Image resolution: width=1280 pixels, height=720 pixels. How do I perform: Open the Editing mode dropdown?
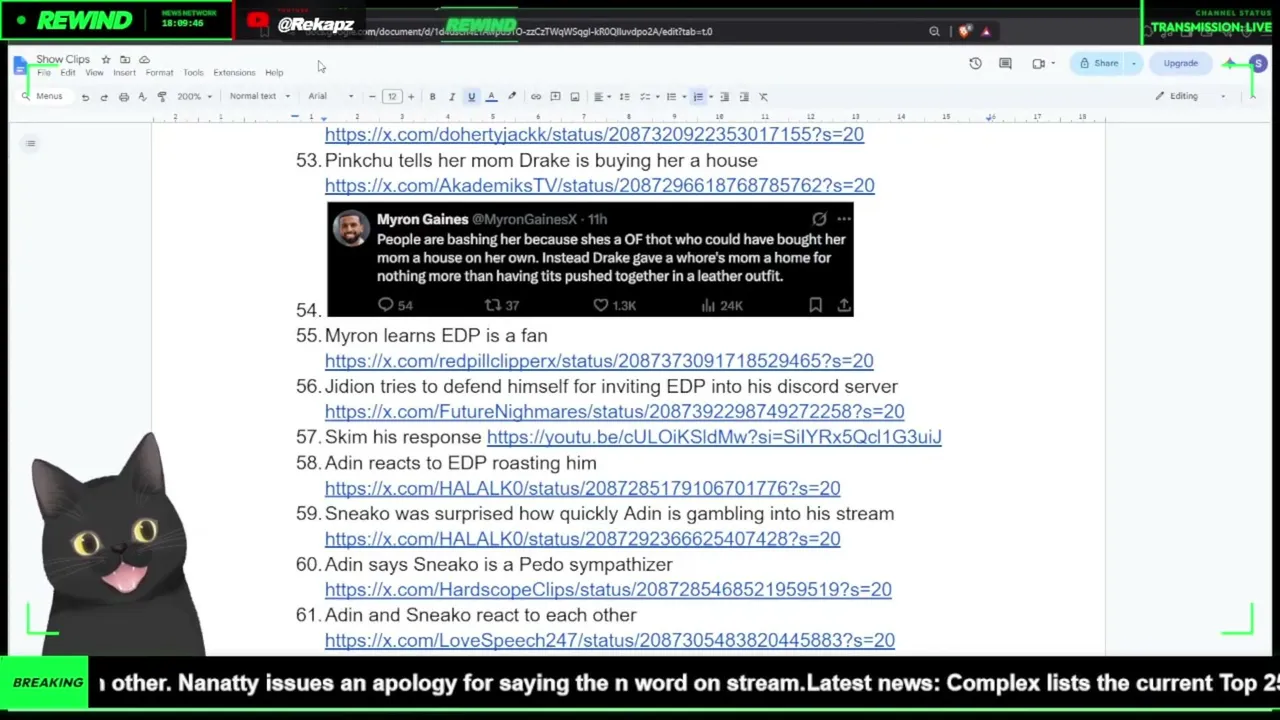[x=1190, y=97]
